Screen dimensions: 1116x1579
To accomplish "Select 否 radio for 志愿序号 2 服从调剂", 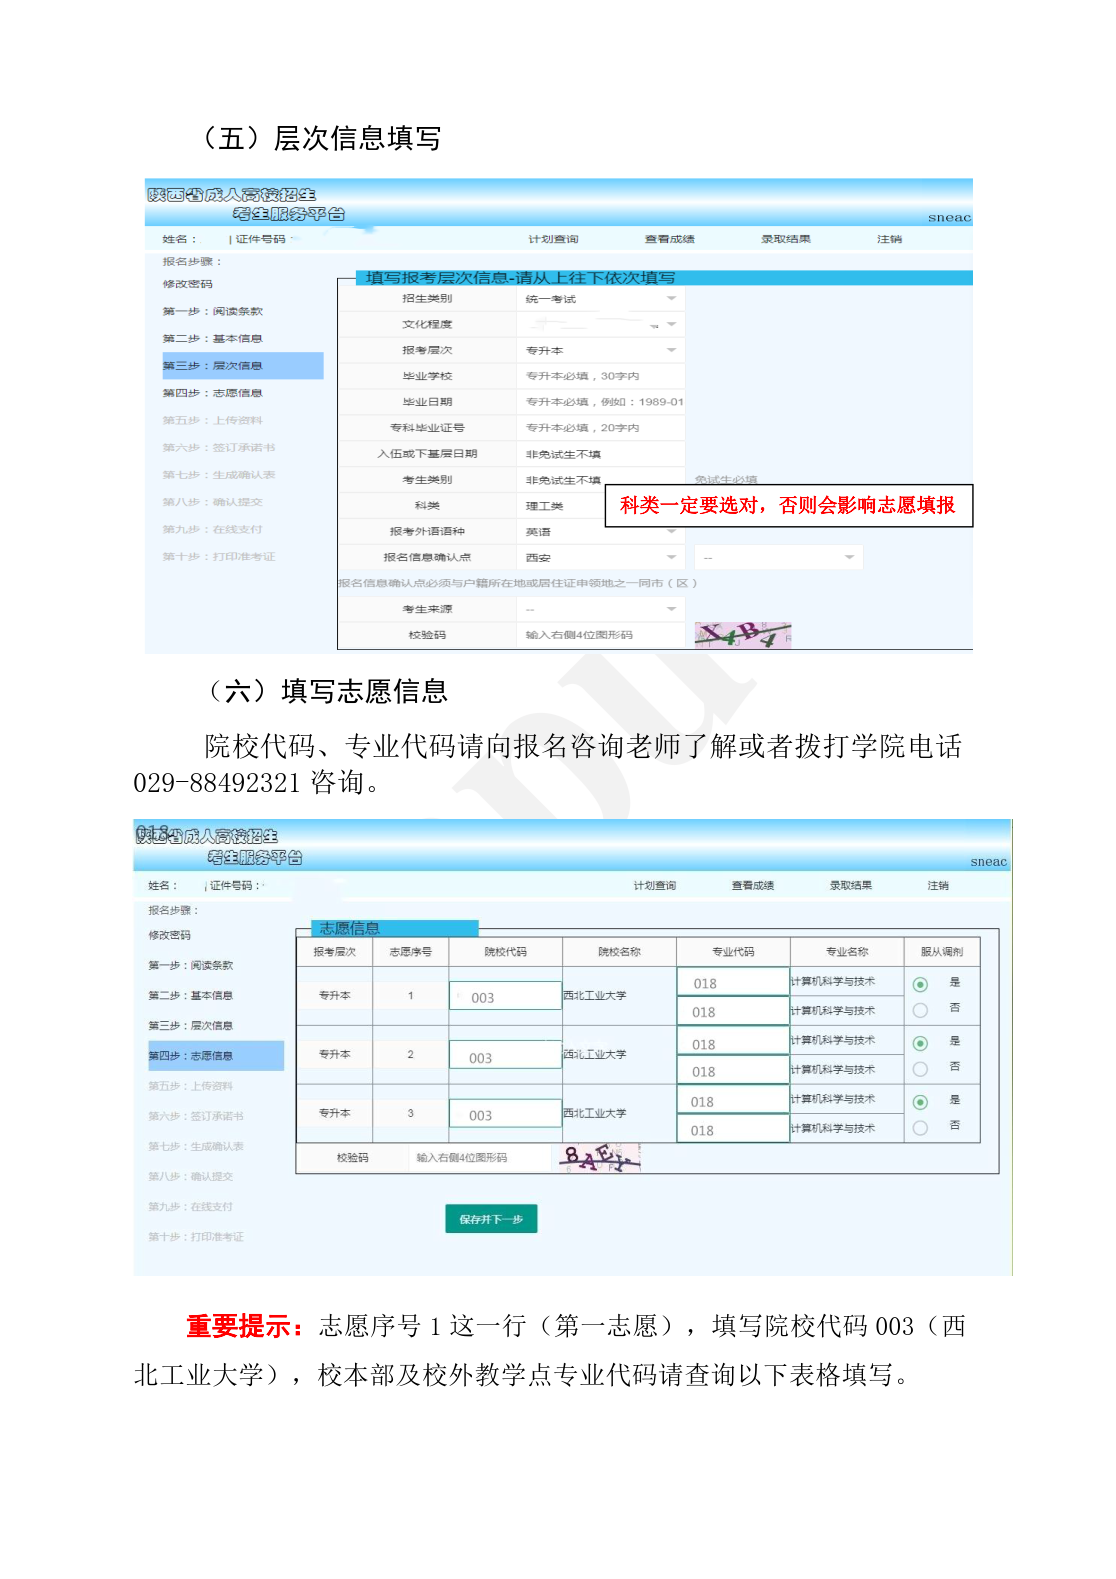I will [920, 1069].
